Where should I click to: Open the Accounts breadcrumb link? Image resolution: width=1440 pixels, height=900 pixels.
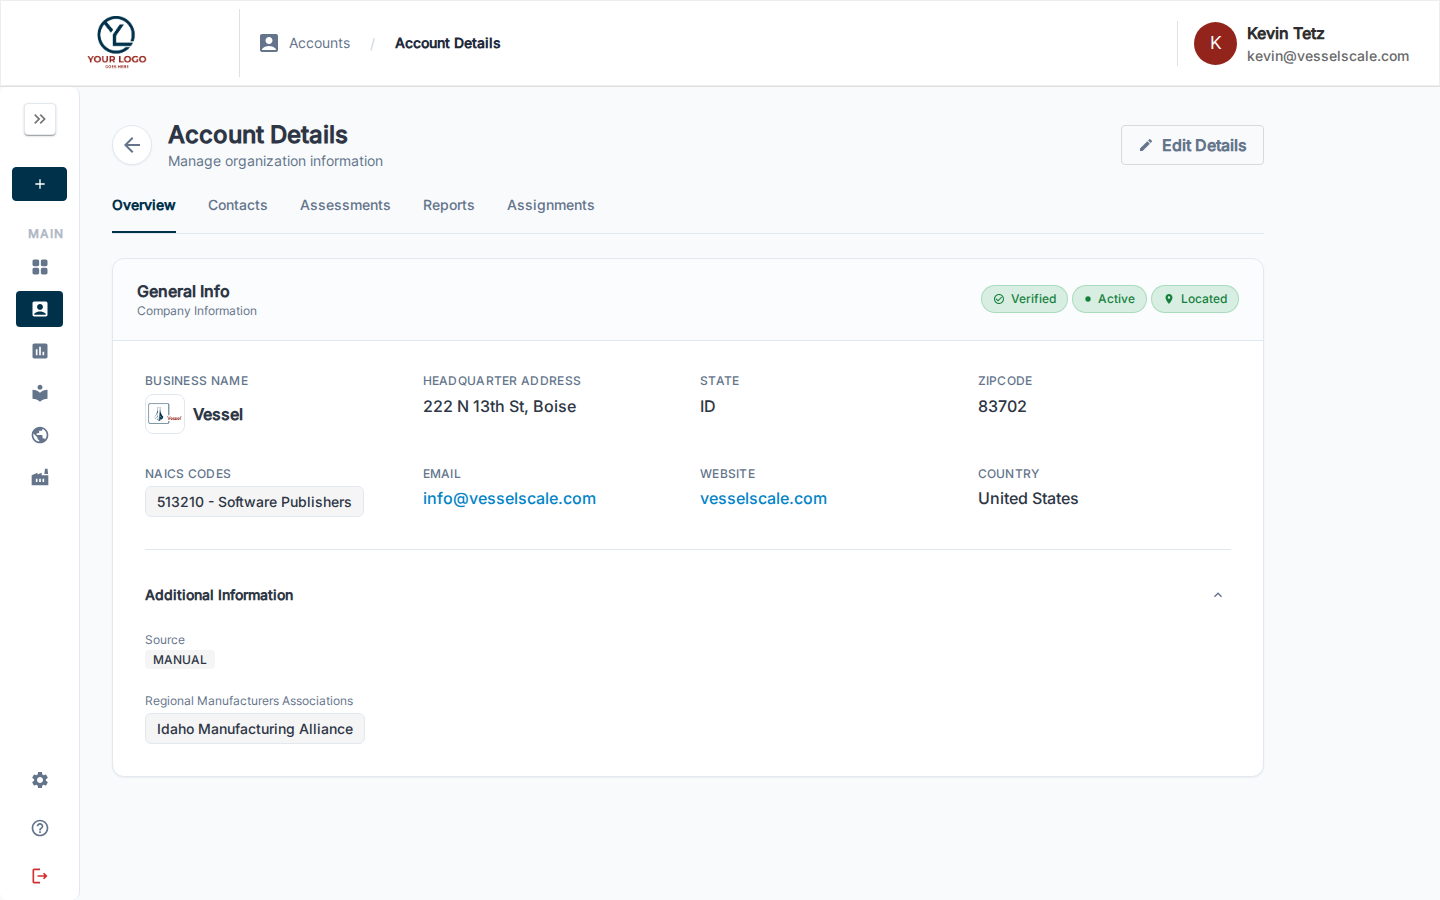click(x=319, y=43)
